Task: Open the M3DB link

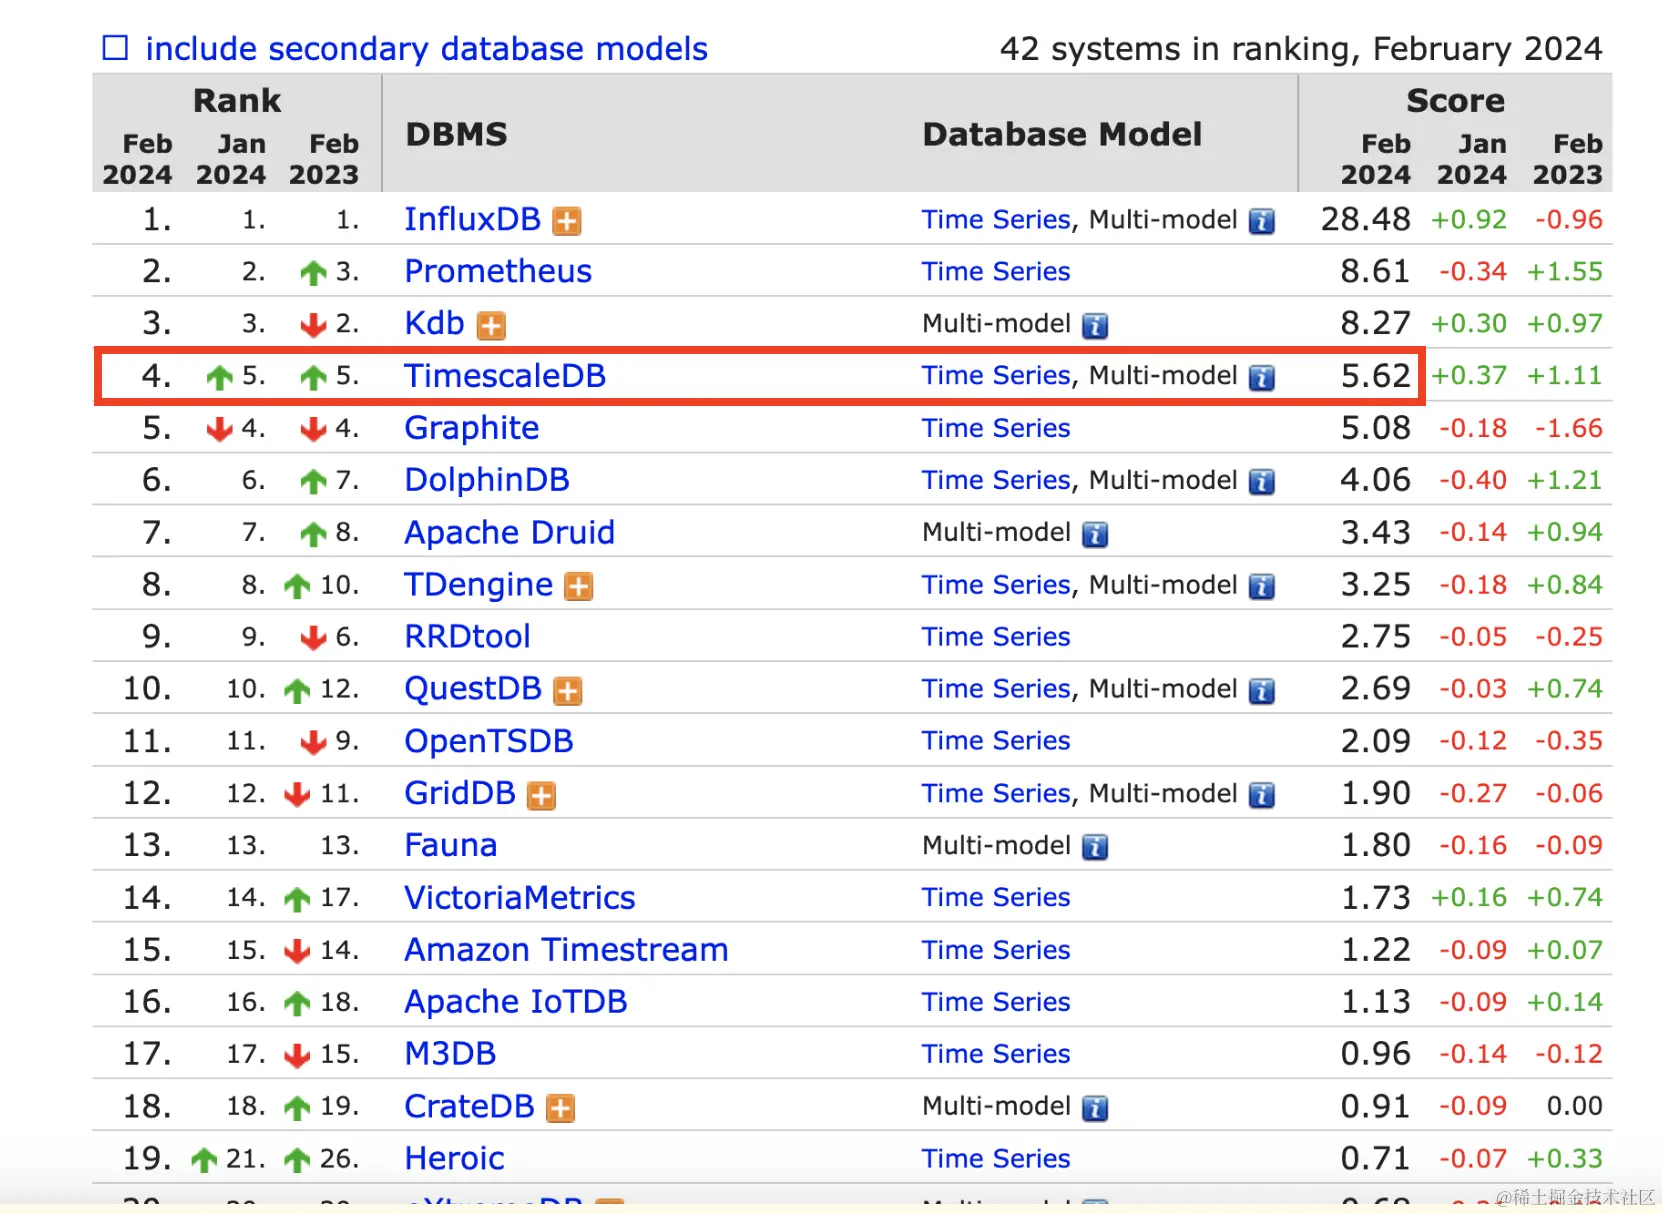Action: (450, 1053)
